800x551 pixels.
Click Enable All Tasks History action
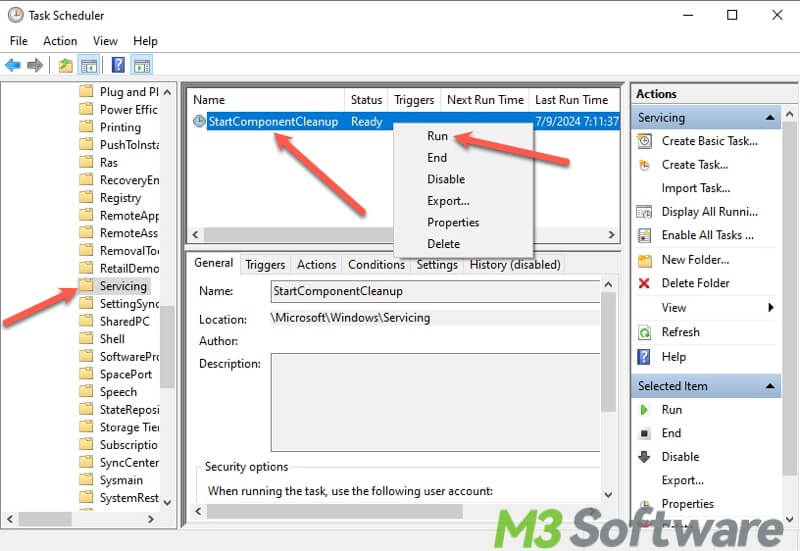[x=707, y=235]
